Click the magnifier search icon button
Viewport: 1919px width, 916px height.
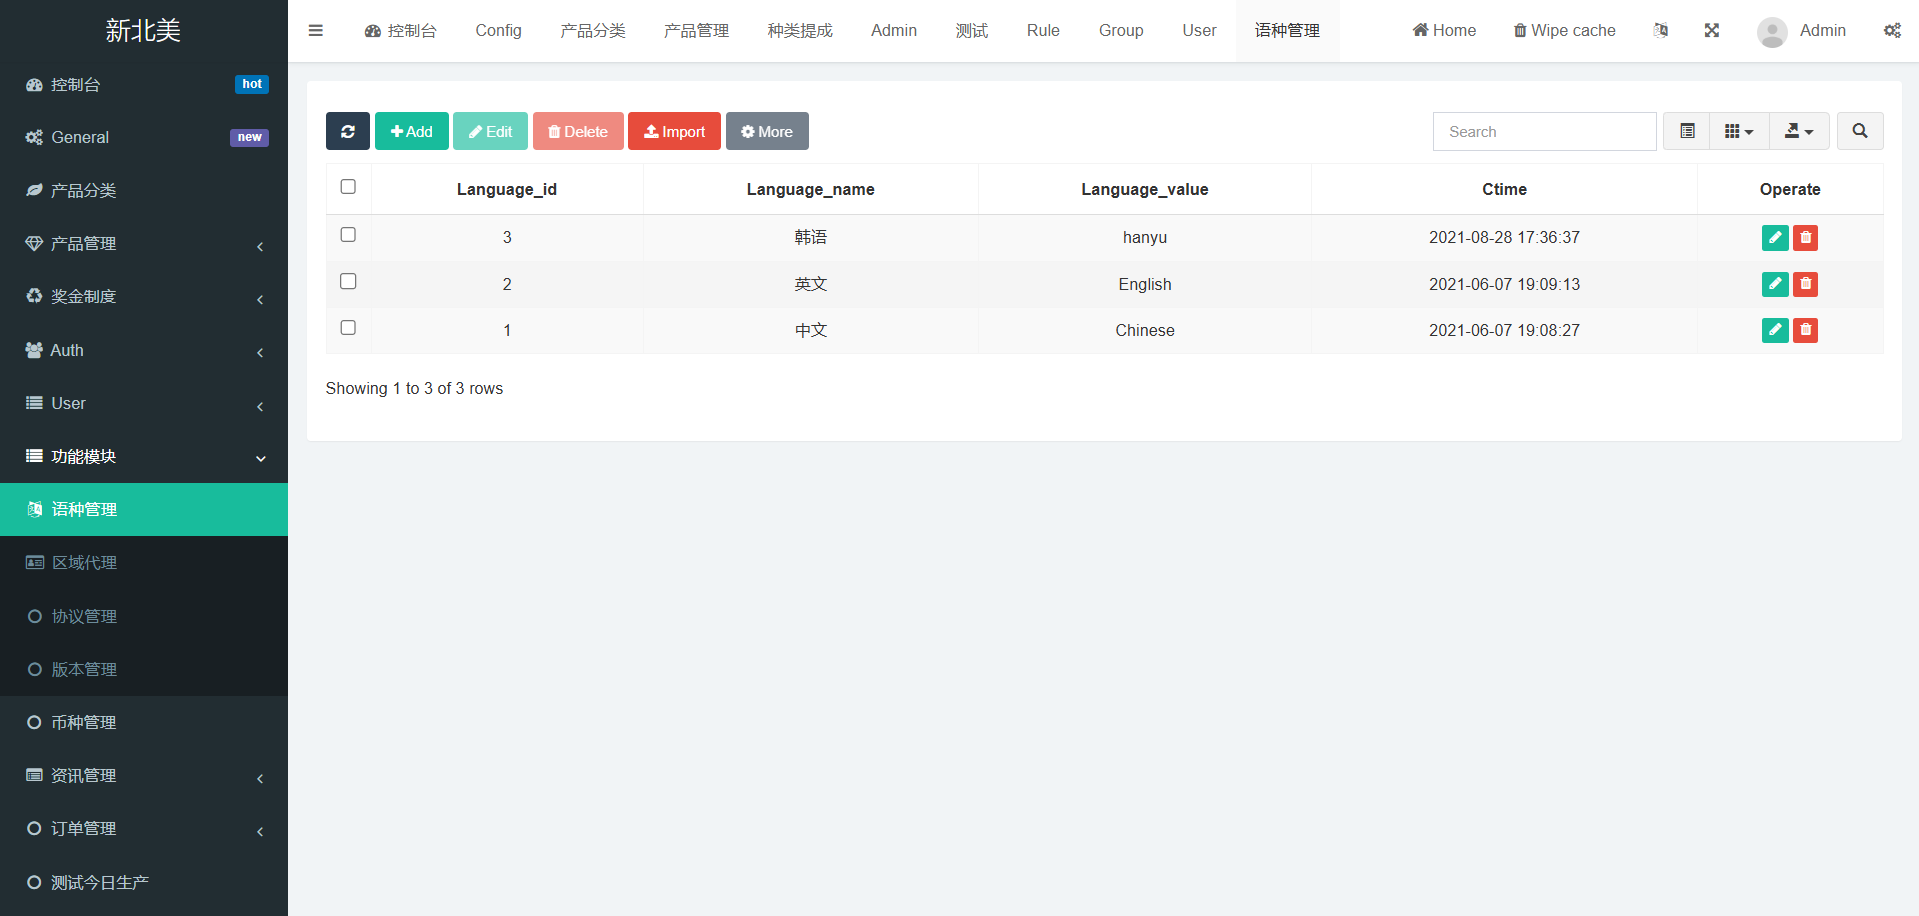point(1859,131)
